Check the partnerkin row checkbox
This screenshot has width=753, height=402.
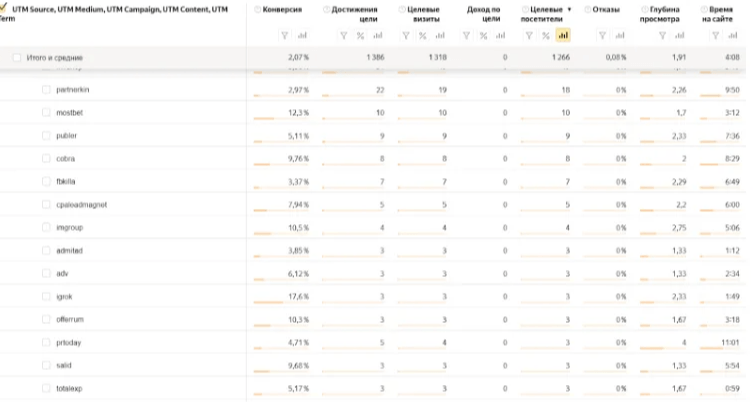46,90
